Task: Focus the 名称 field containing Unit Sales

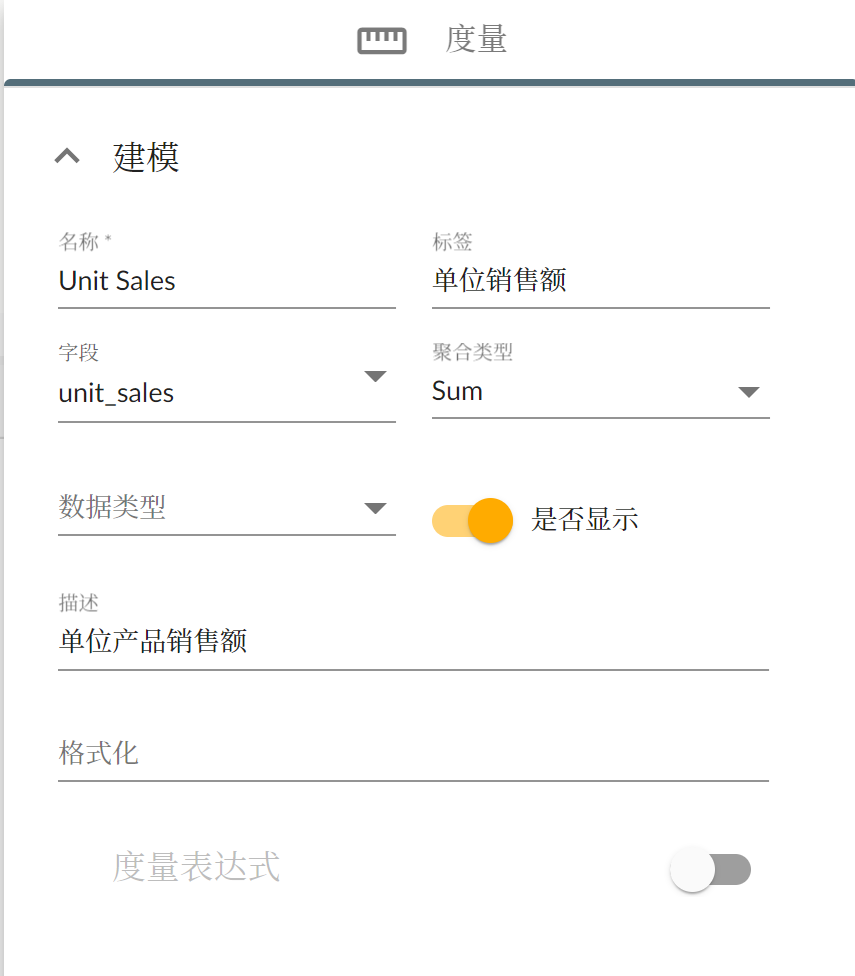Action: tap(226, 281)
